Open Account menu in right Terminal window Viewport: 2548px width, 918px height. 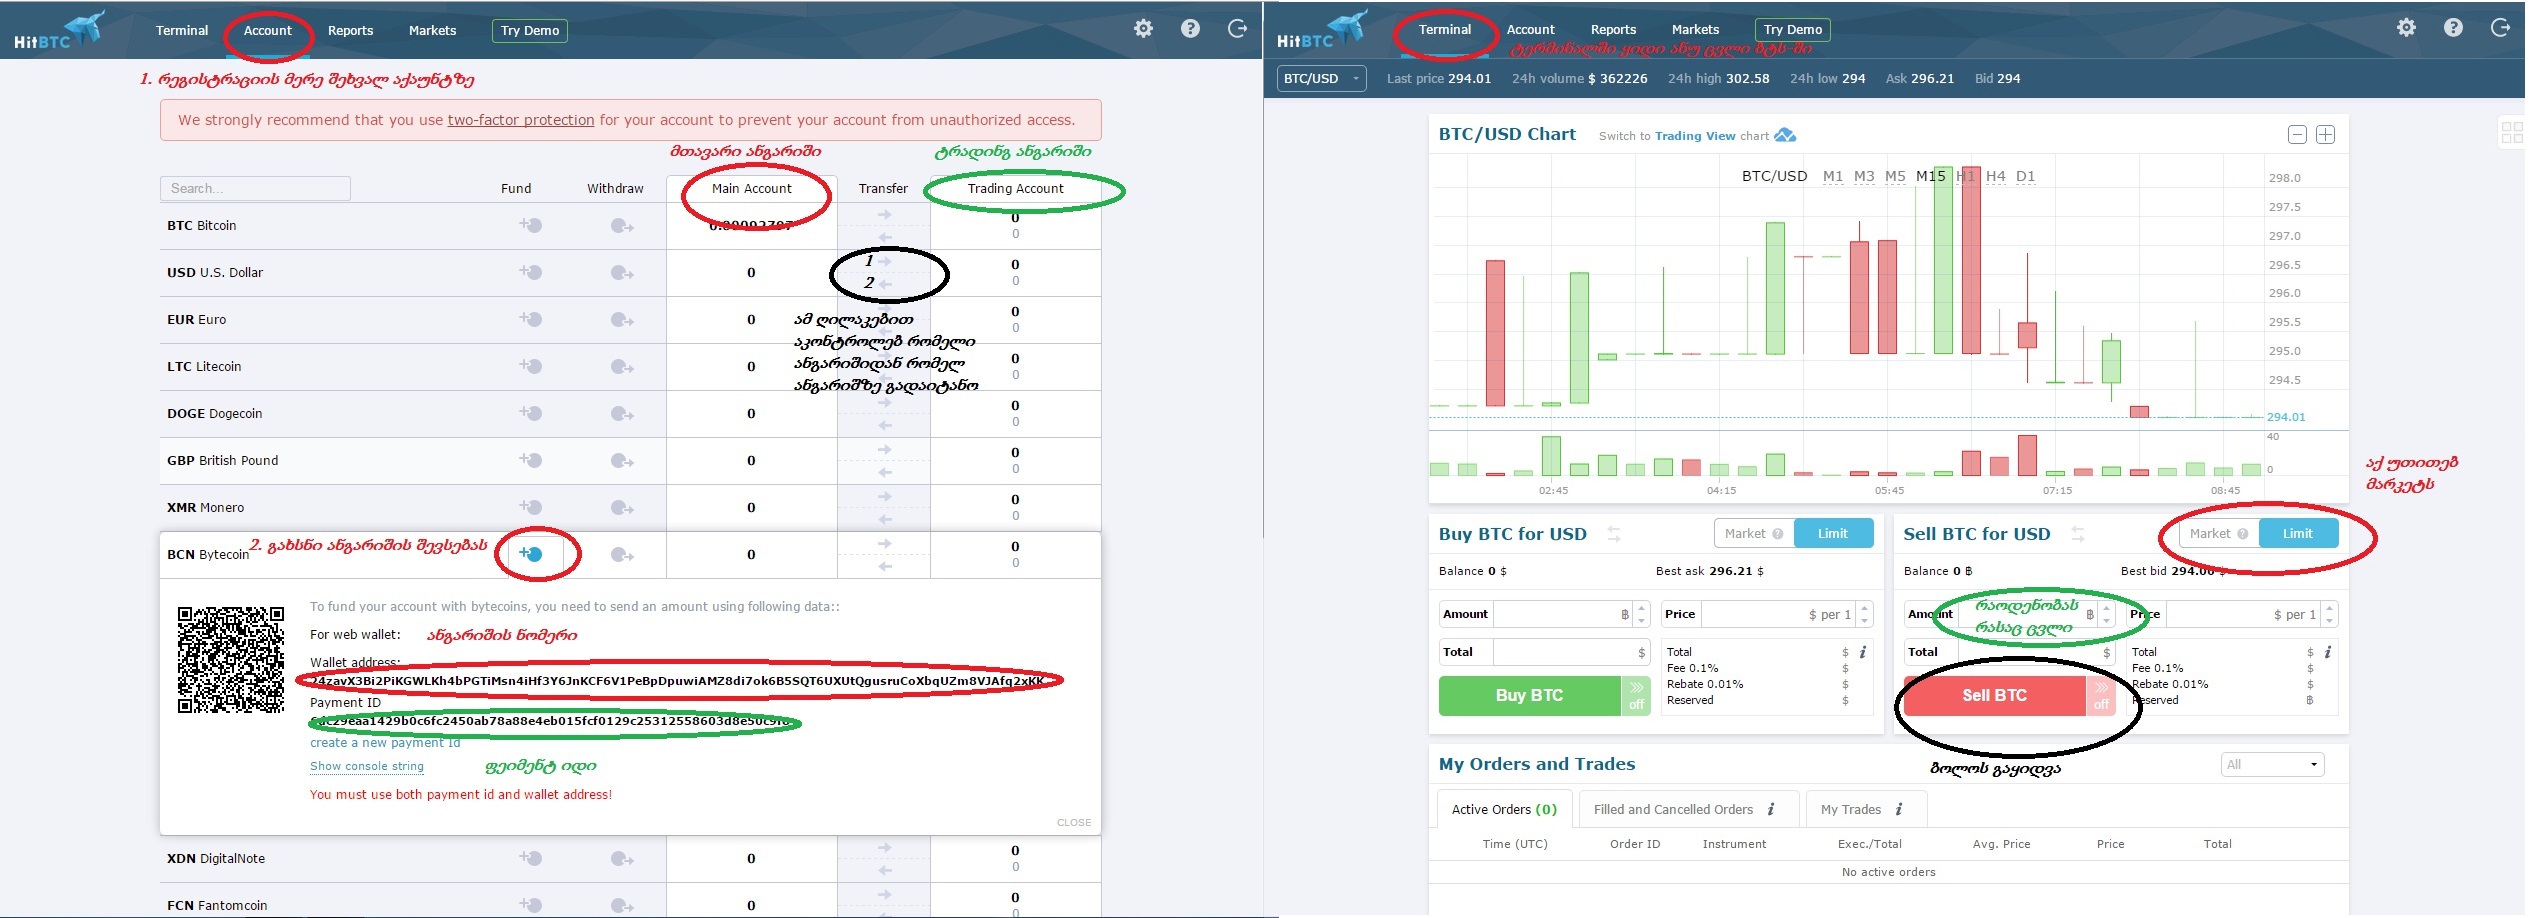(x=1531, y=30)
